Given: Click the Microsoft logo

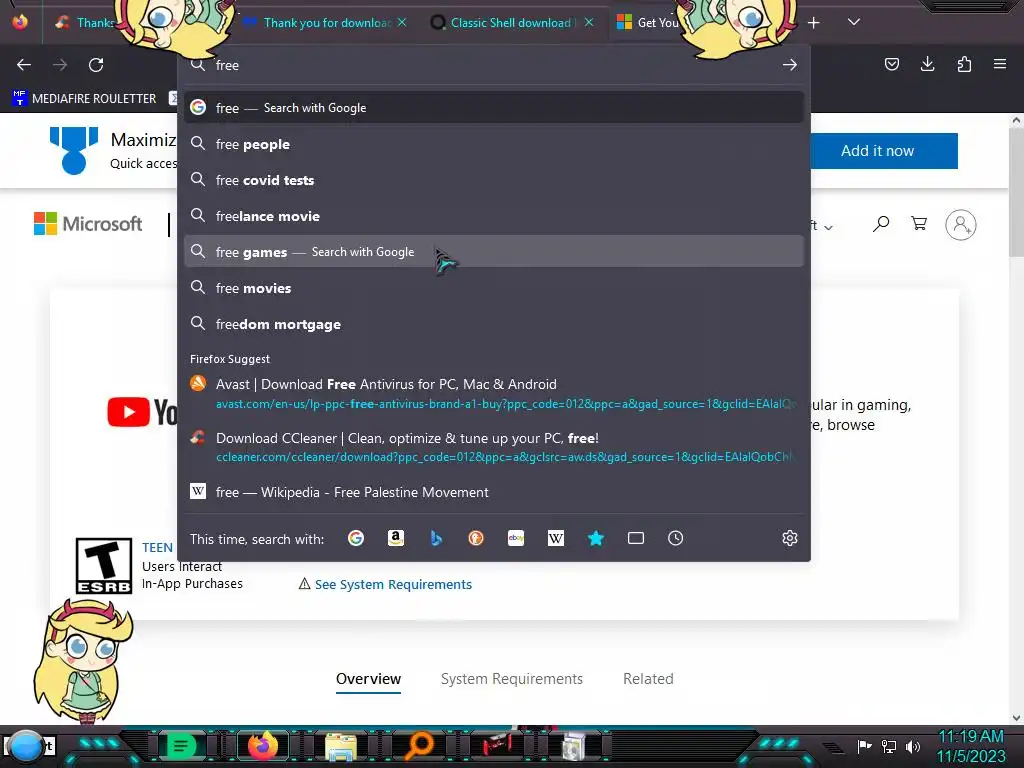Looking at the screenshot, I should pos(88,224).
